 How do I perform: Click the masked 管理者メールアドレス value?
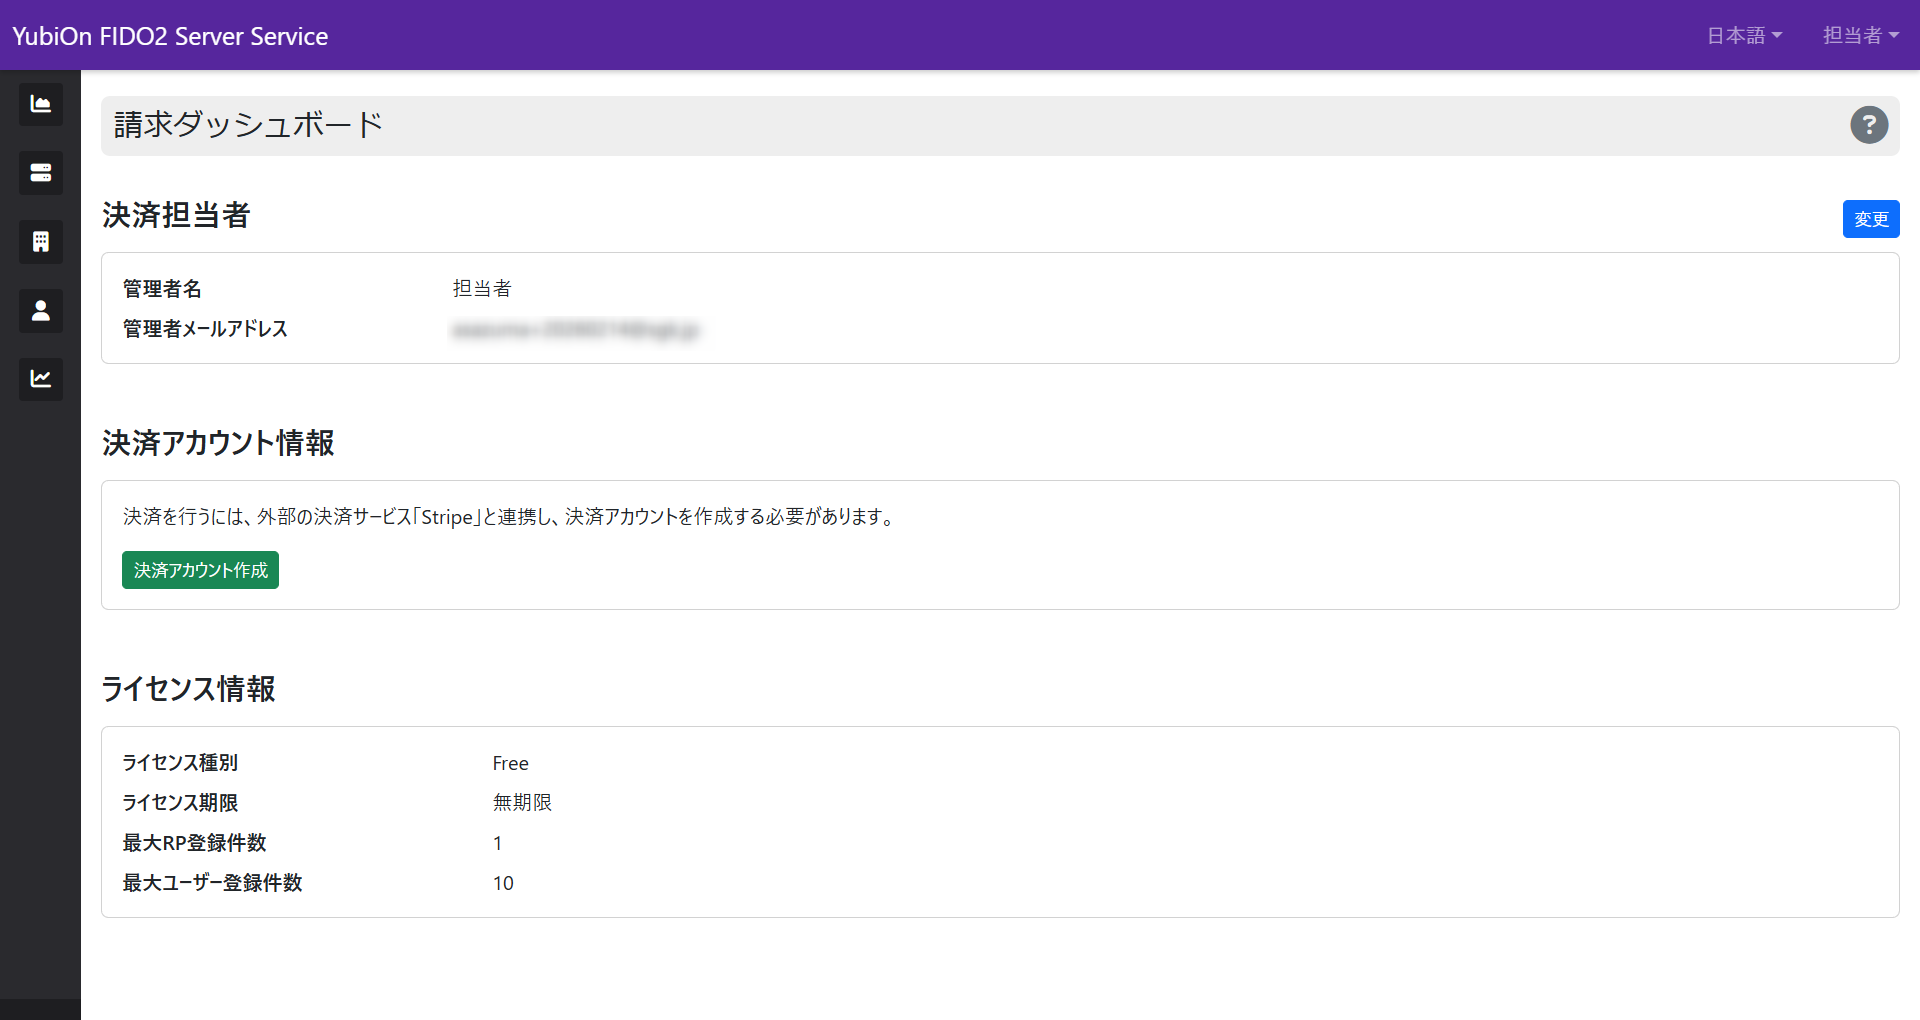576,330
